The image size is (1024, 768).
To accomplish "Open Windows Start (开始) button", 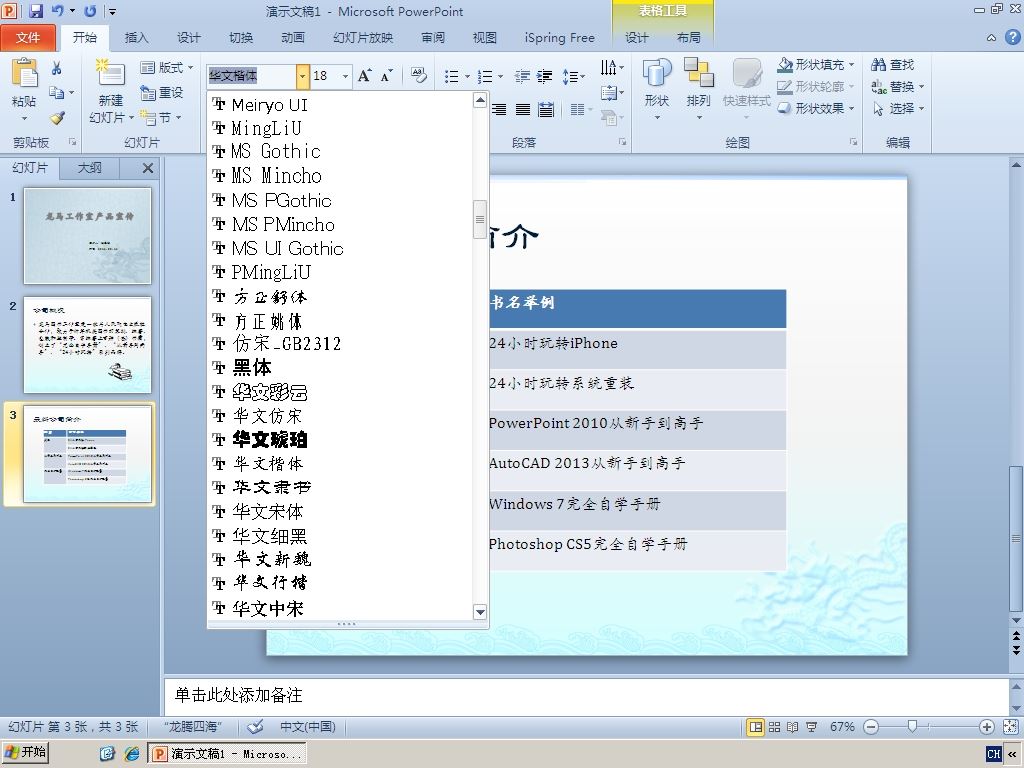I will (x=25, y=753).
